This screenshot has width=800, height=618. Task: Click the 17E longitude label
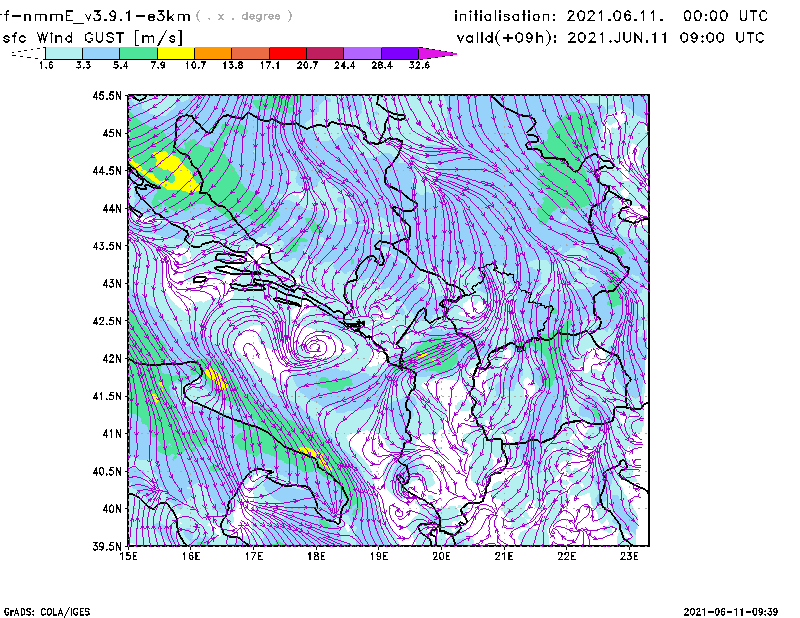254,556
